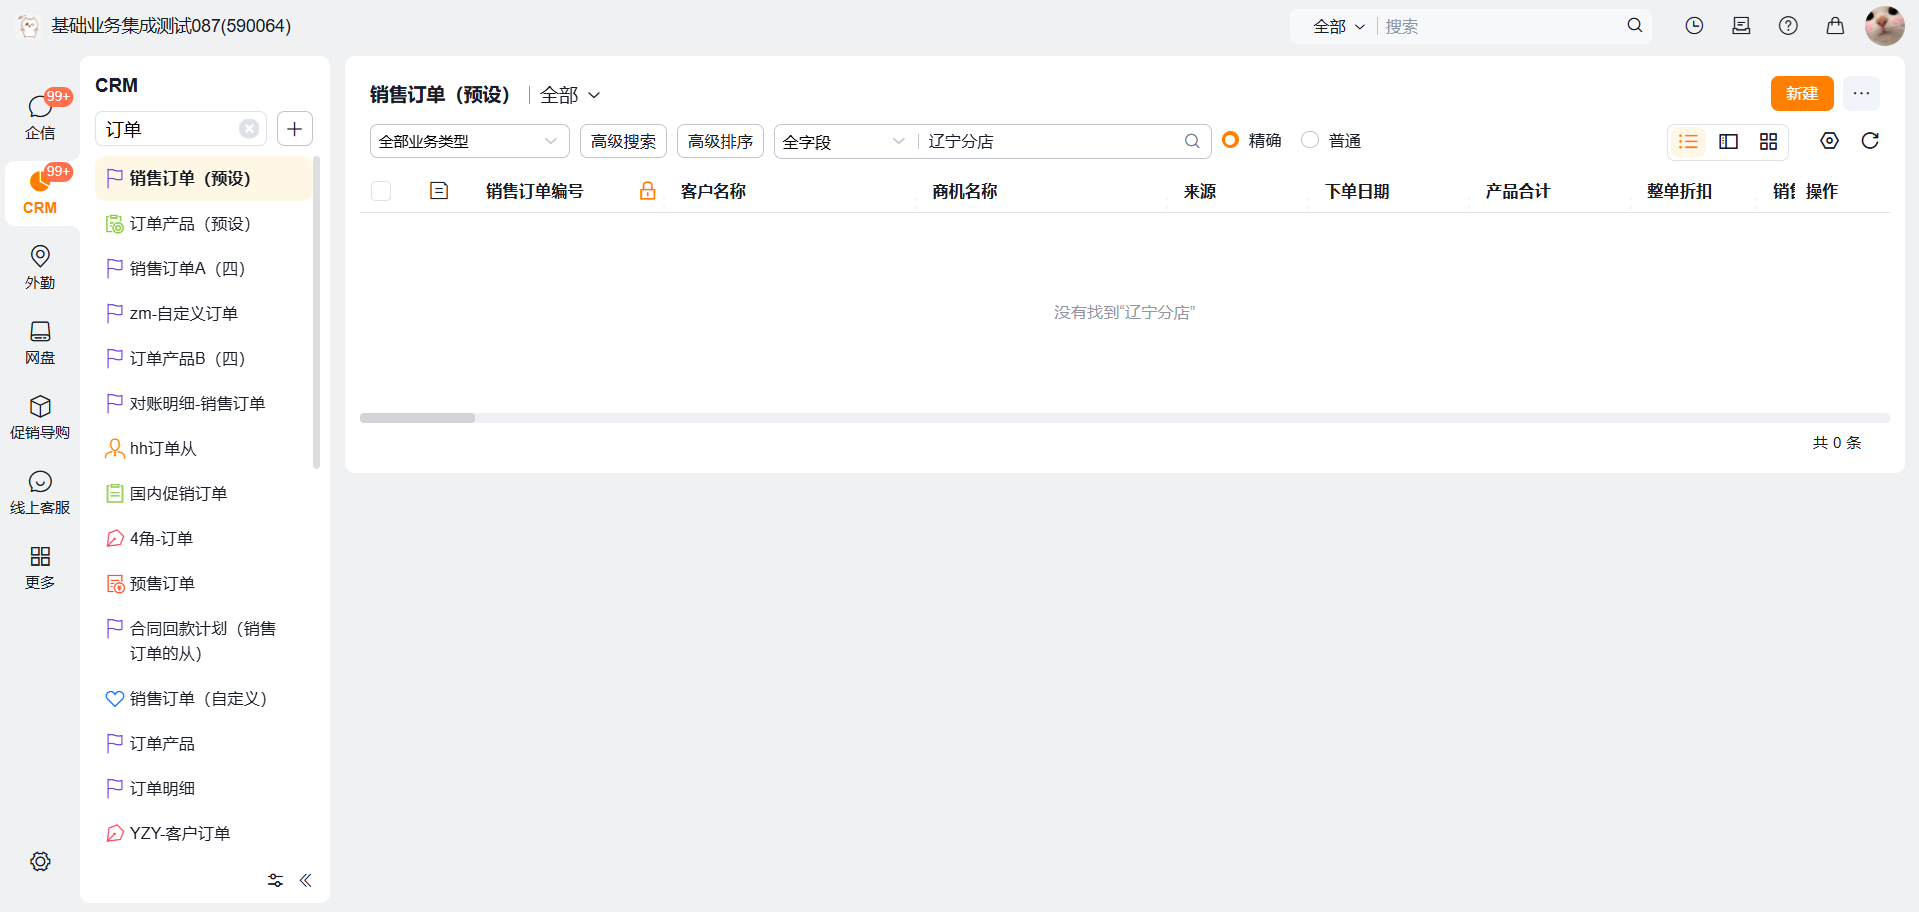Click the refresh list icon
This screenshot has height=912, width=1919.
(1869, 141)
